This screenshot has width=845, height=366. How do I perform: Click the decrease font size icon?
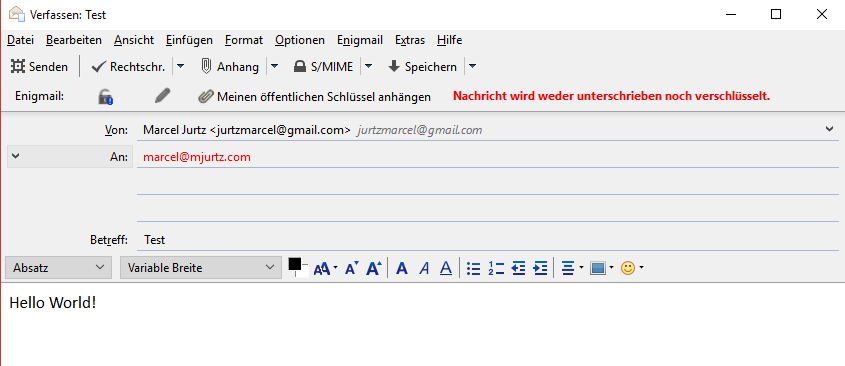pos(352,268)
